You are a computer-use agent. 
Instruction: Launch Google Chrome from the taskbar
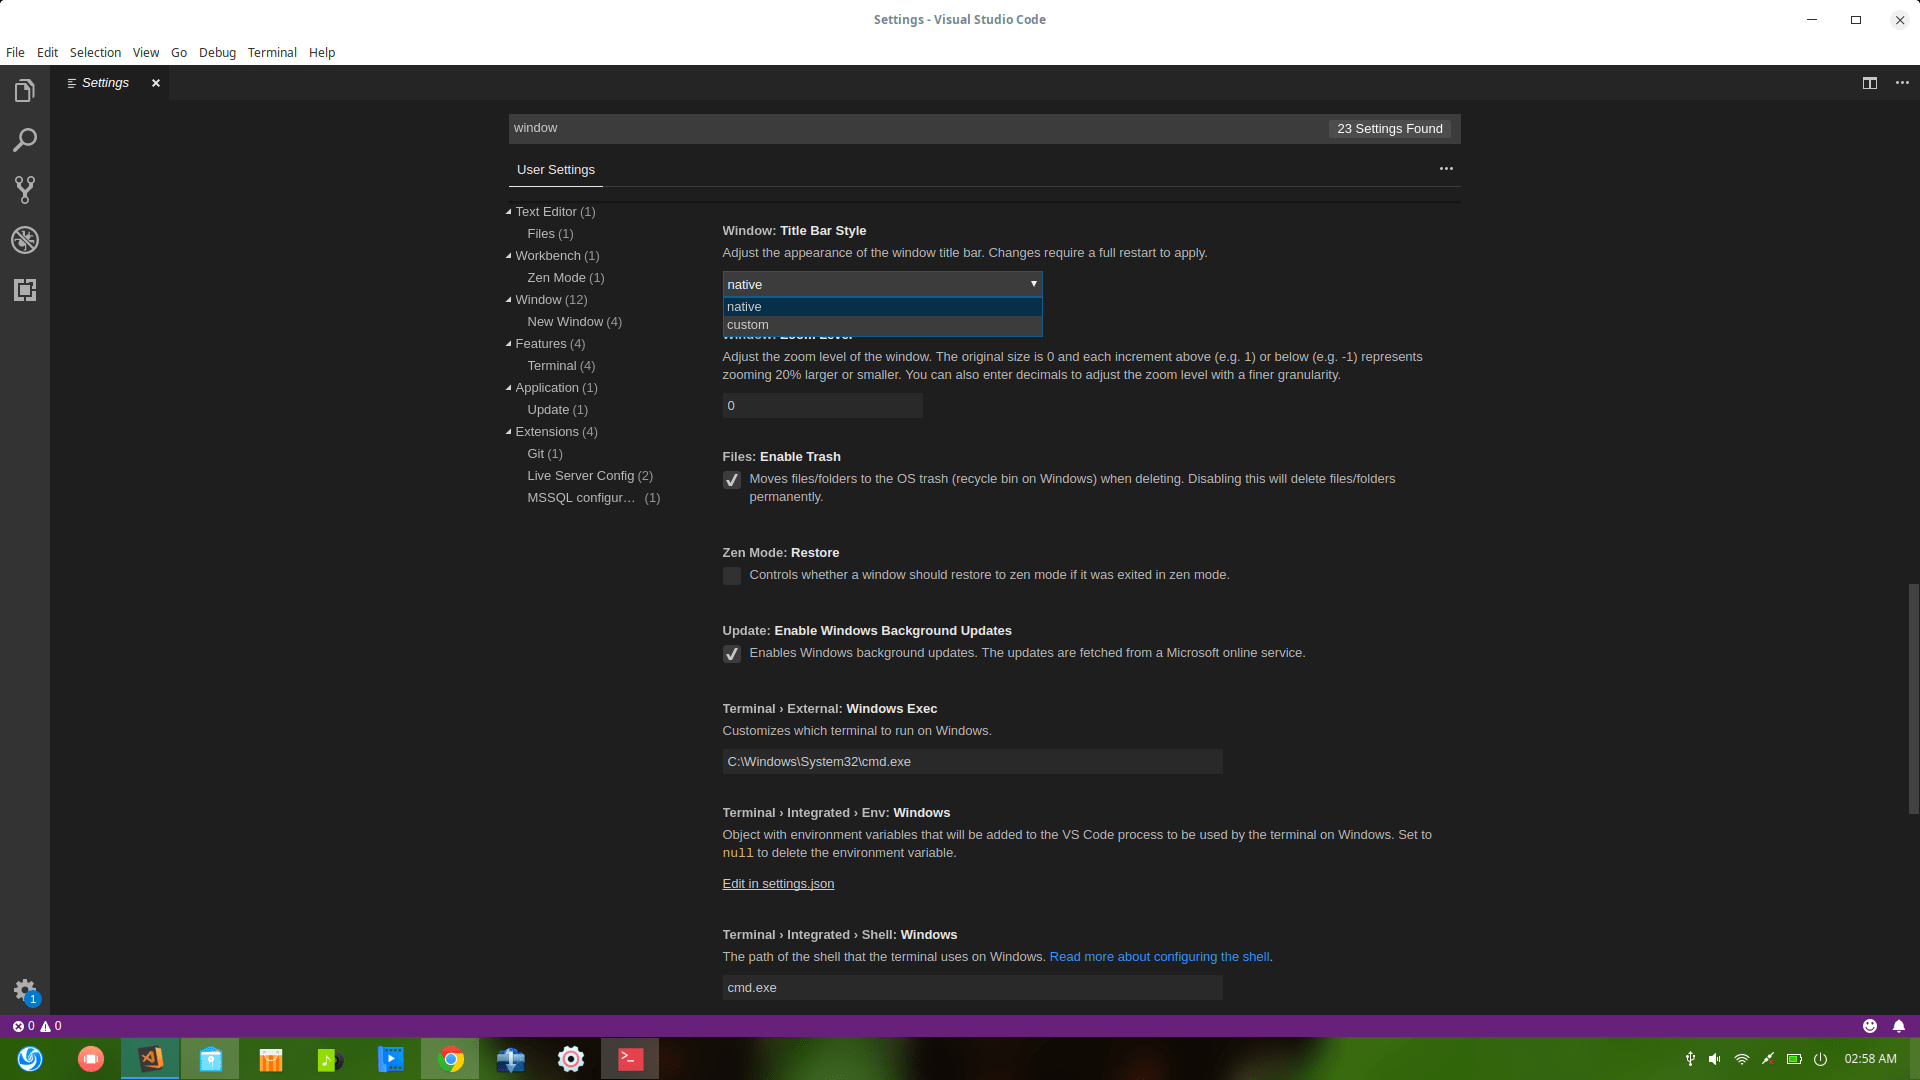[450, 1058]
